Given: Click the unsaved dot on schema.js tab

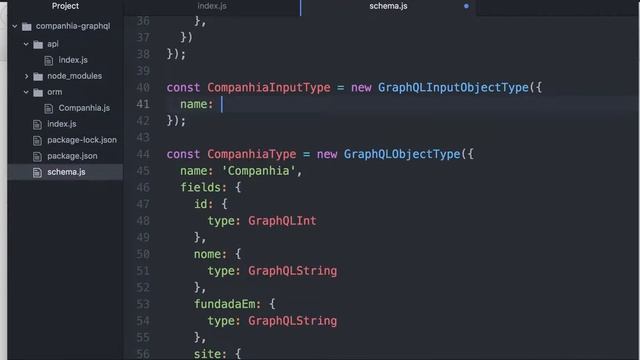Looking at the screenshot, I should pos(466,6).
